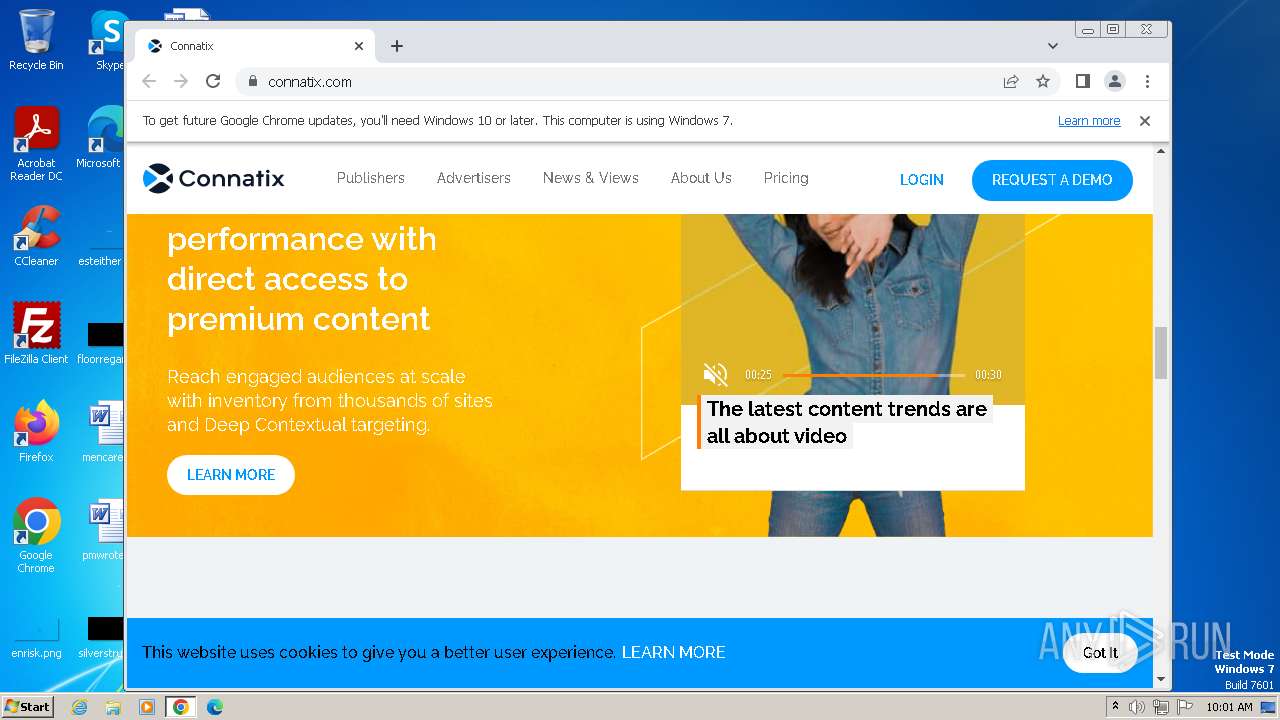Image resolution: width=1280 pixels, height=720 pixels.
Task: Expand the tab search dropdown
Action: point(1052,46)
